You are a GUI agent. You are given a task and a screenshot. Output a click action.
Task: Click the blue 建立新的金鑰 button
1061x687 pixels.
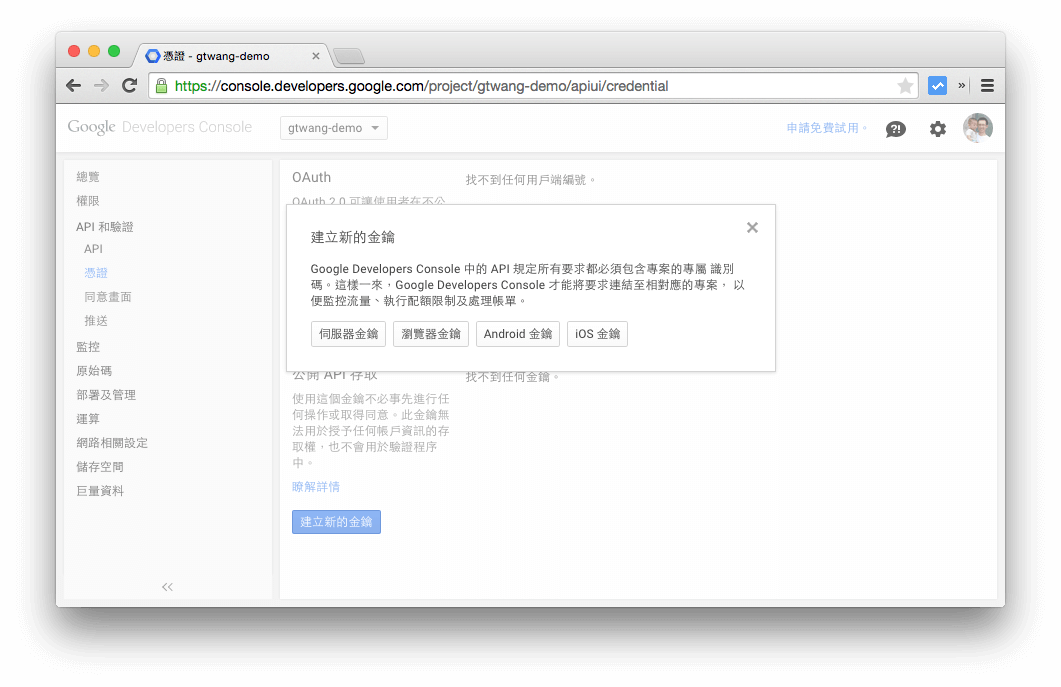(336, 521)
